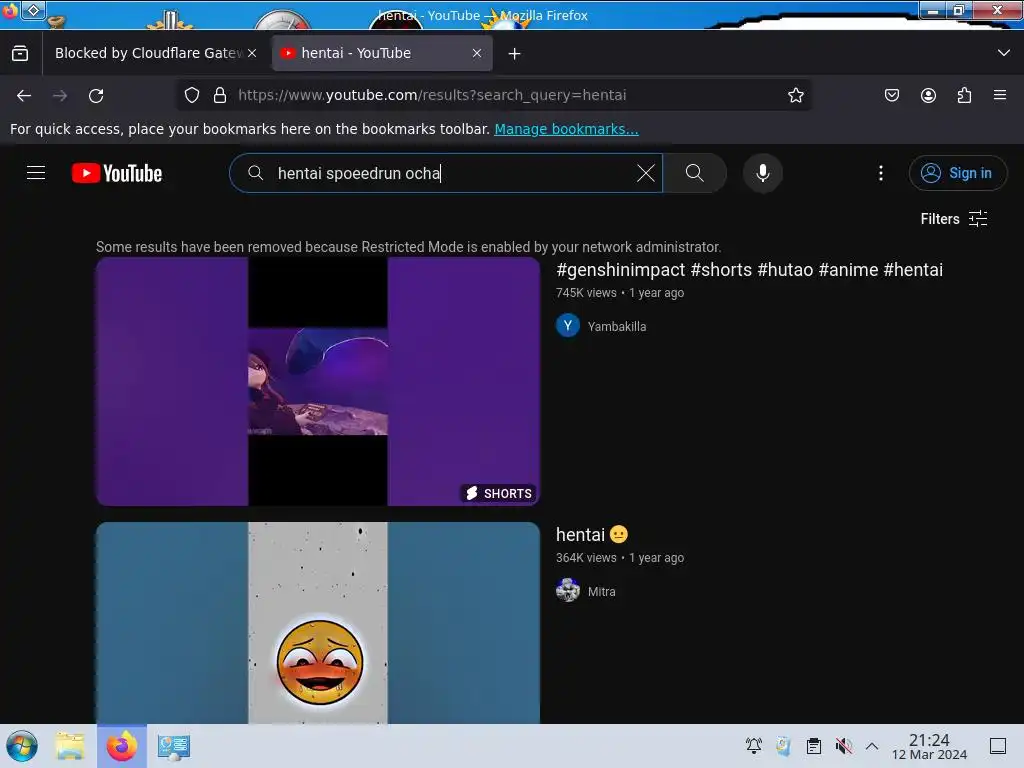Switch to Blocked by Cloudflare Gateway tab
This screenshot has width=1024, height=768.
148,54
